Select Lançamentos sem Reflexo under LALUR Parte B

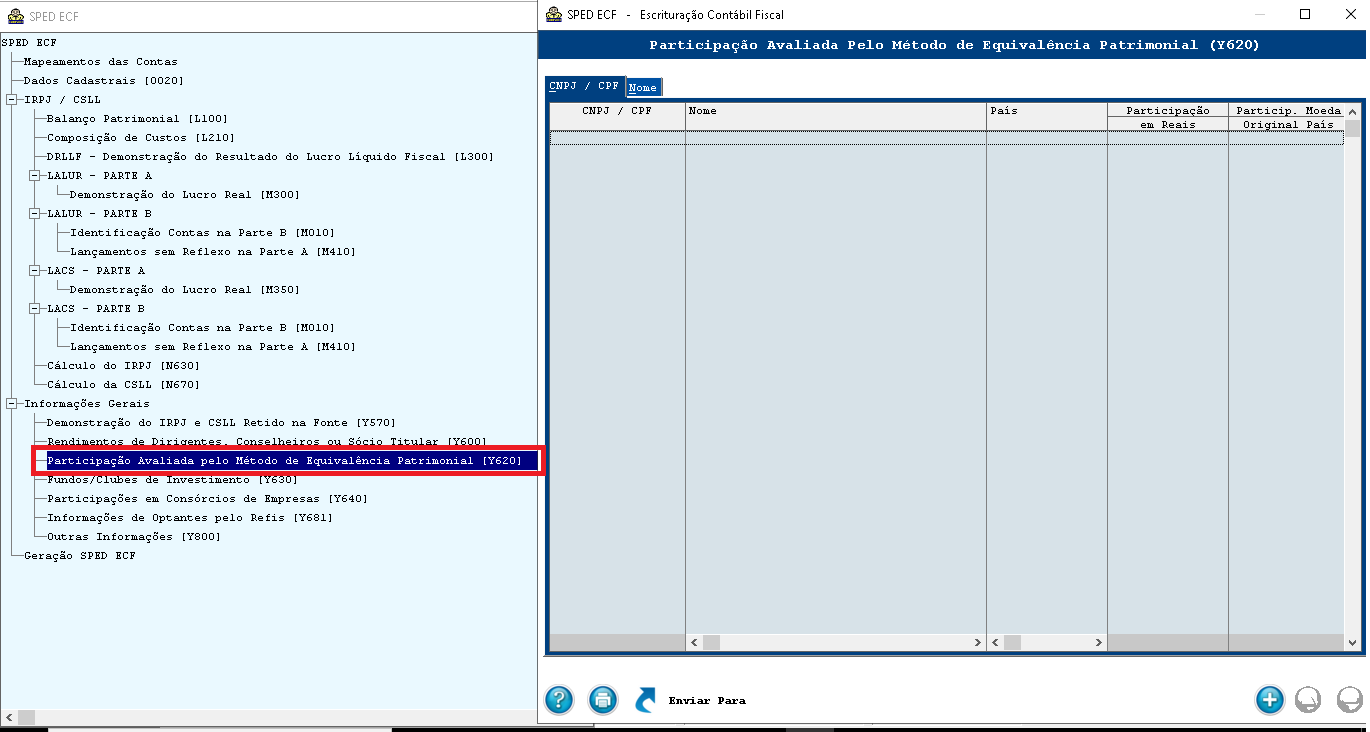pyautogui.click(x=212, y=252)
